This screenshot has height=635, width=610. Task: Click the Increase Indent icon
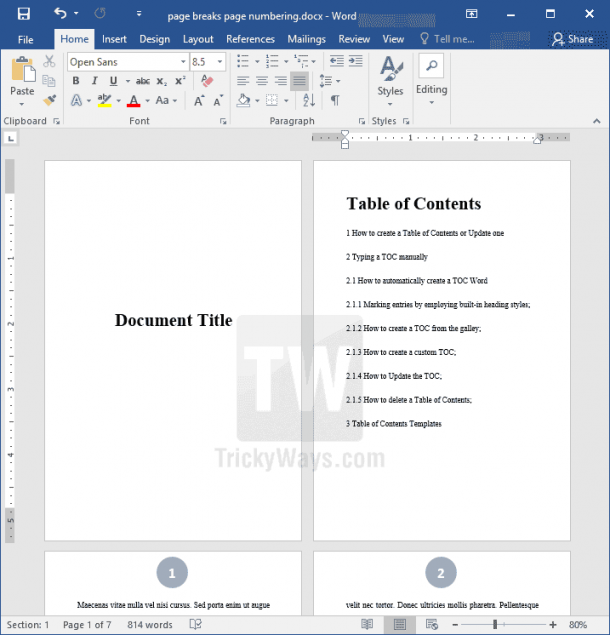[x=356, y=61]
